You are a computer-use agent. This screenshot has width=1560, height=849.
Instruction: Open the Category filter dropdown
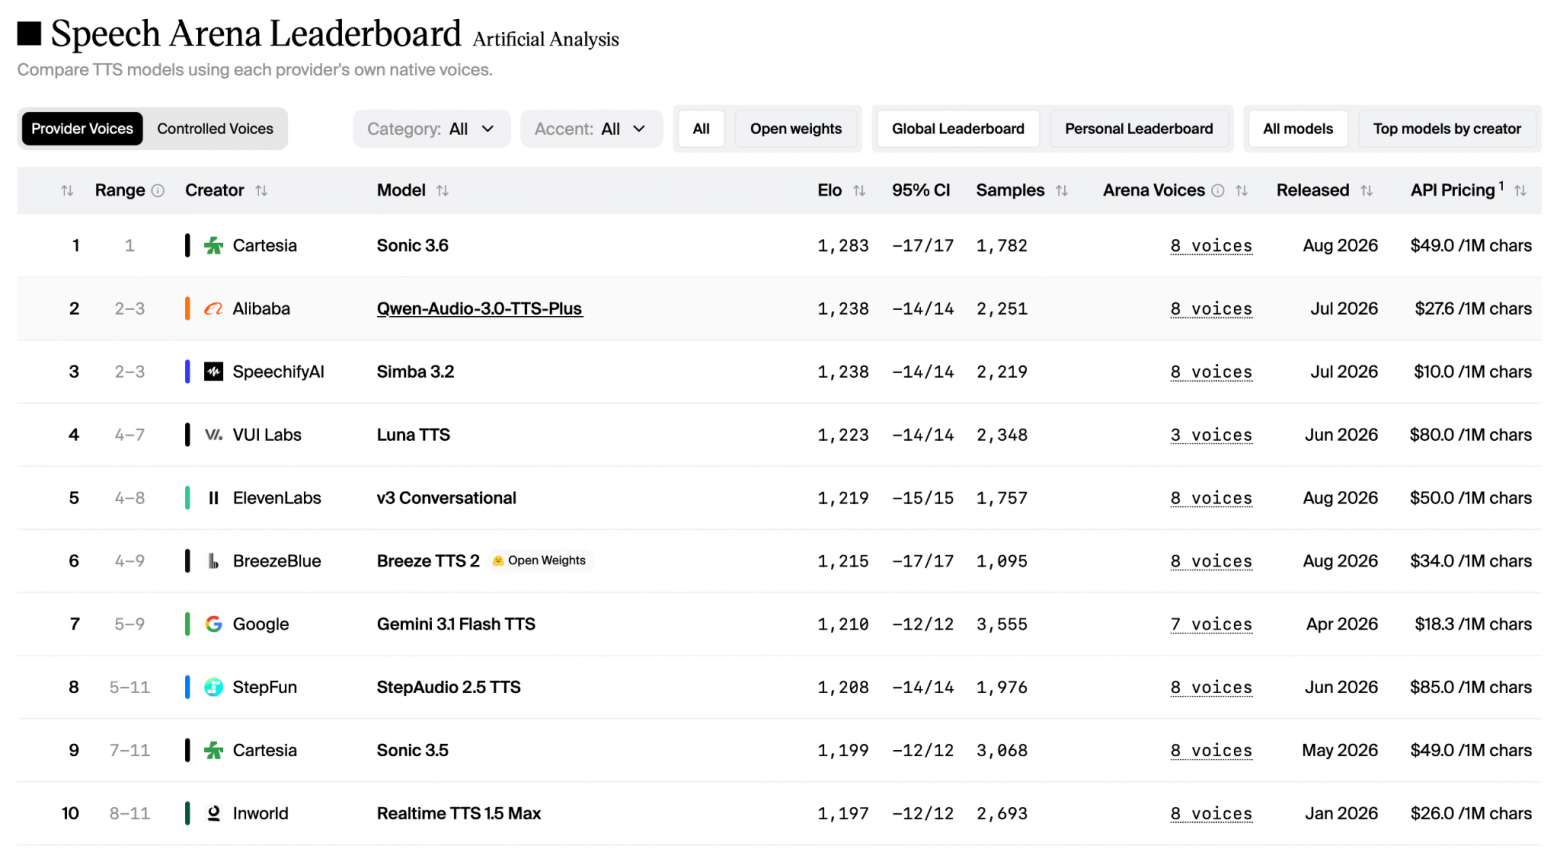[431, 129]
